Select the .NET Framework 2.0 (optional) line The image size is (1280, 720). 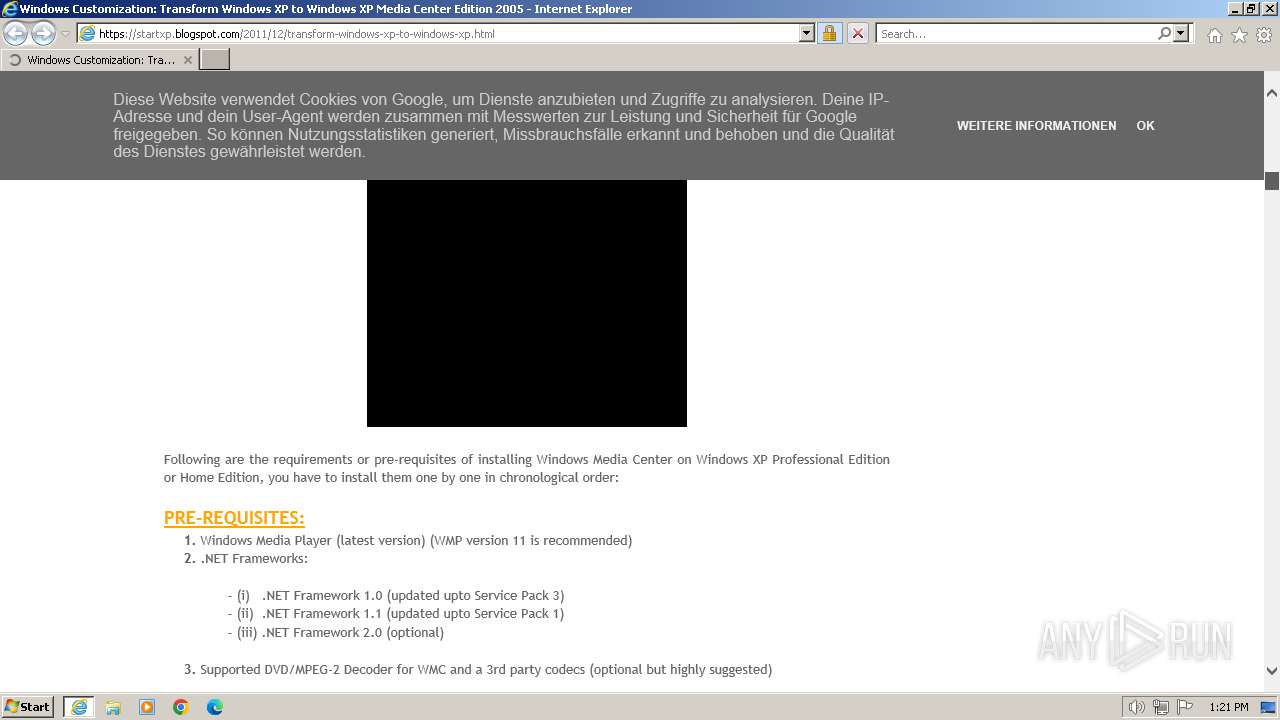click(336, 633)
